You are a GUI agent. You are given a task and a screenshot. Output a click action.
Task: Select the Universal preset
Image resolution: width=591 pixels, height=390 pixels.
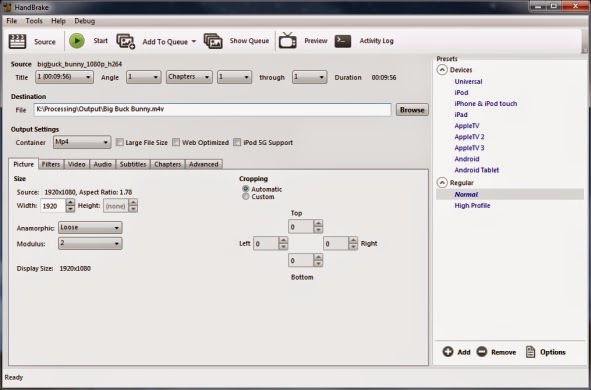[468, 81]
